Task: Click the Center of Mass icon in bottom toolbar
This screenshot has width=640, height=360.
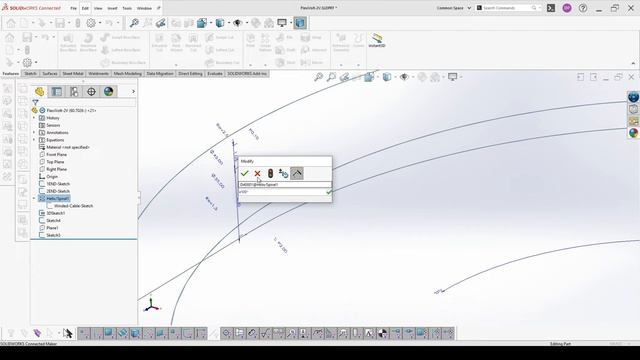Action: [x=382, y=333]
